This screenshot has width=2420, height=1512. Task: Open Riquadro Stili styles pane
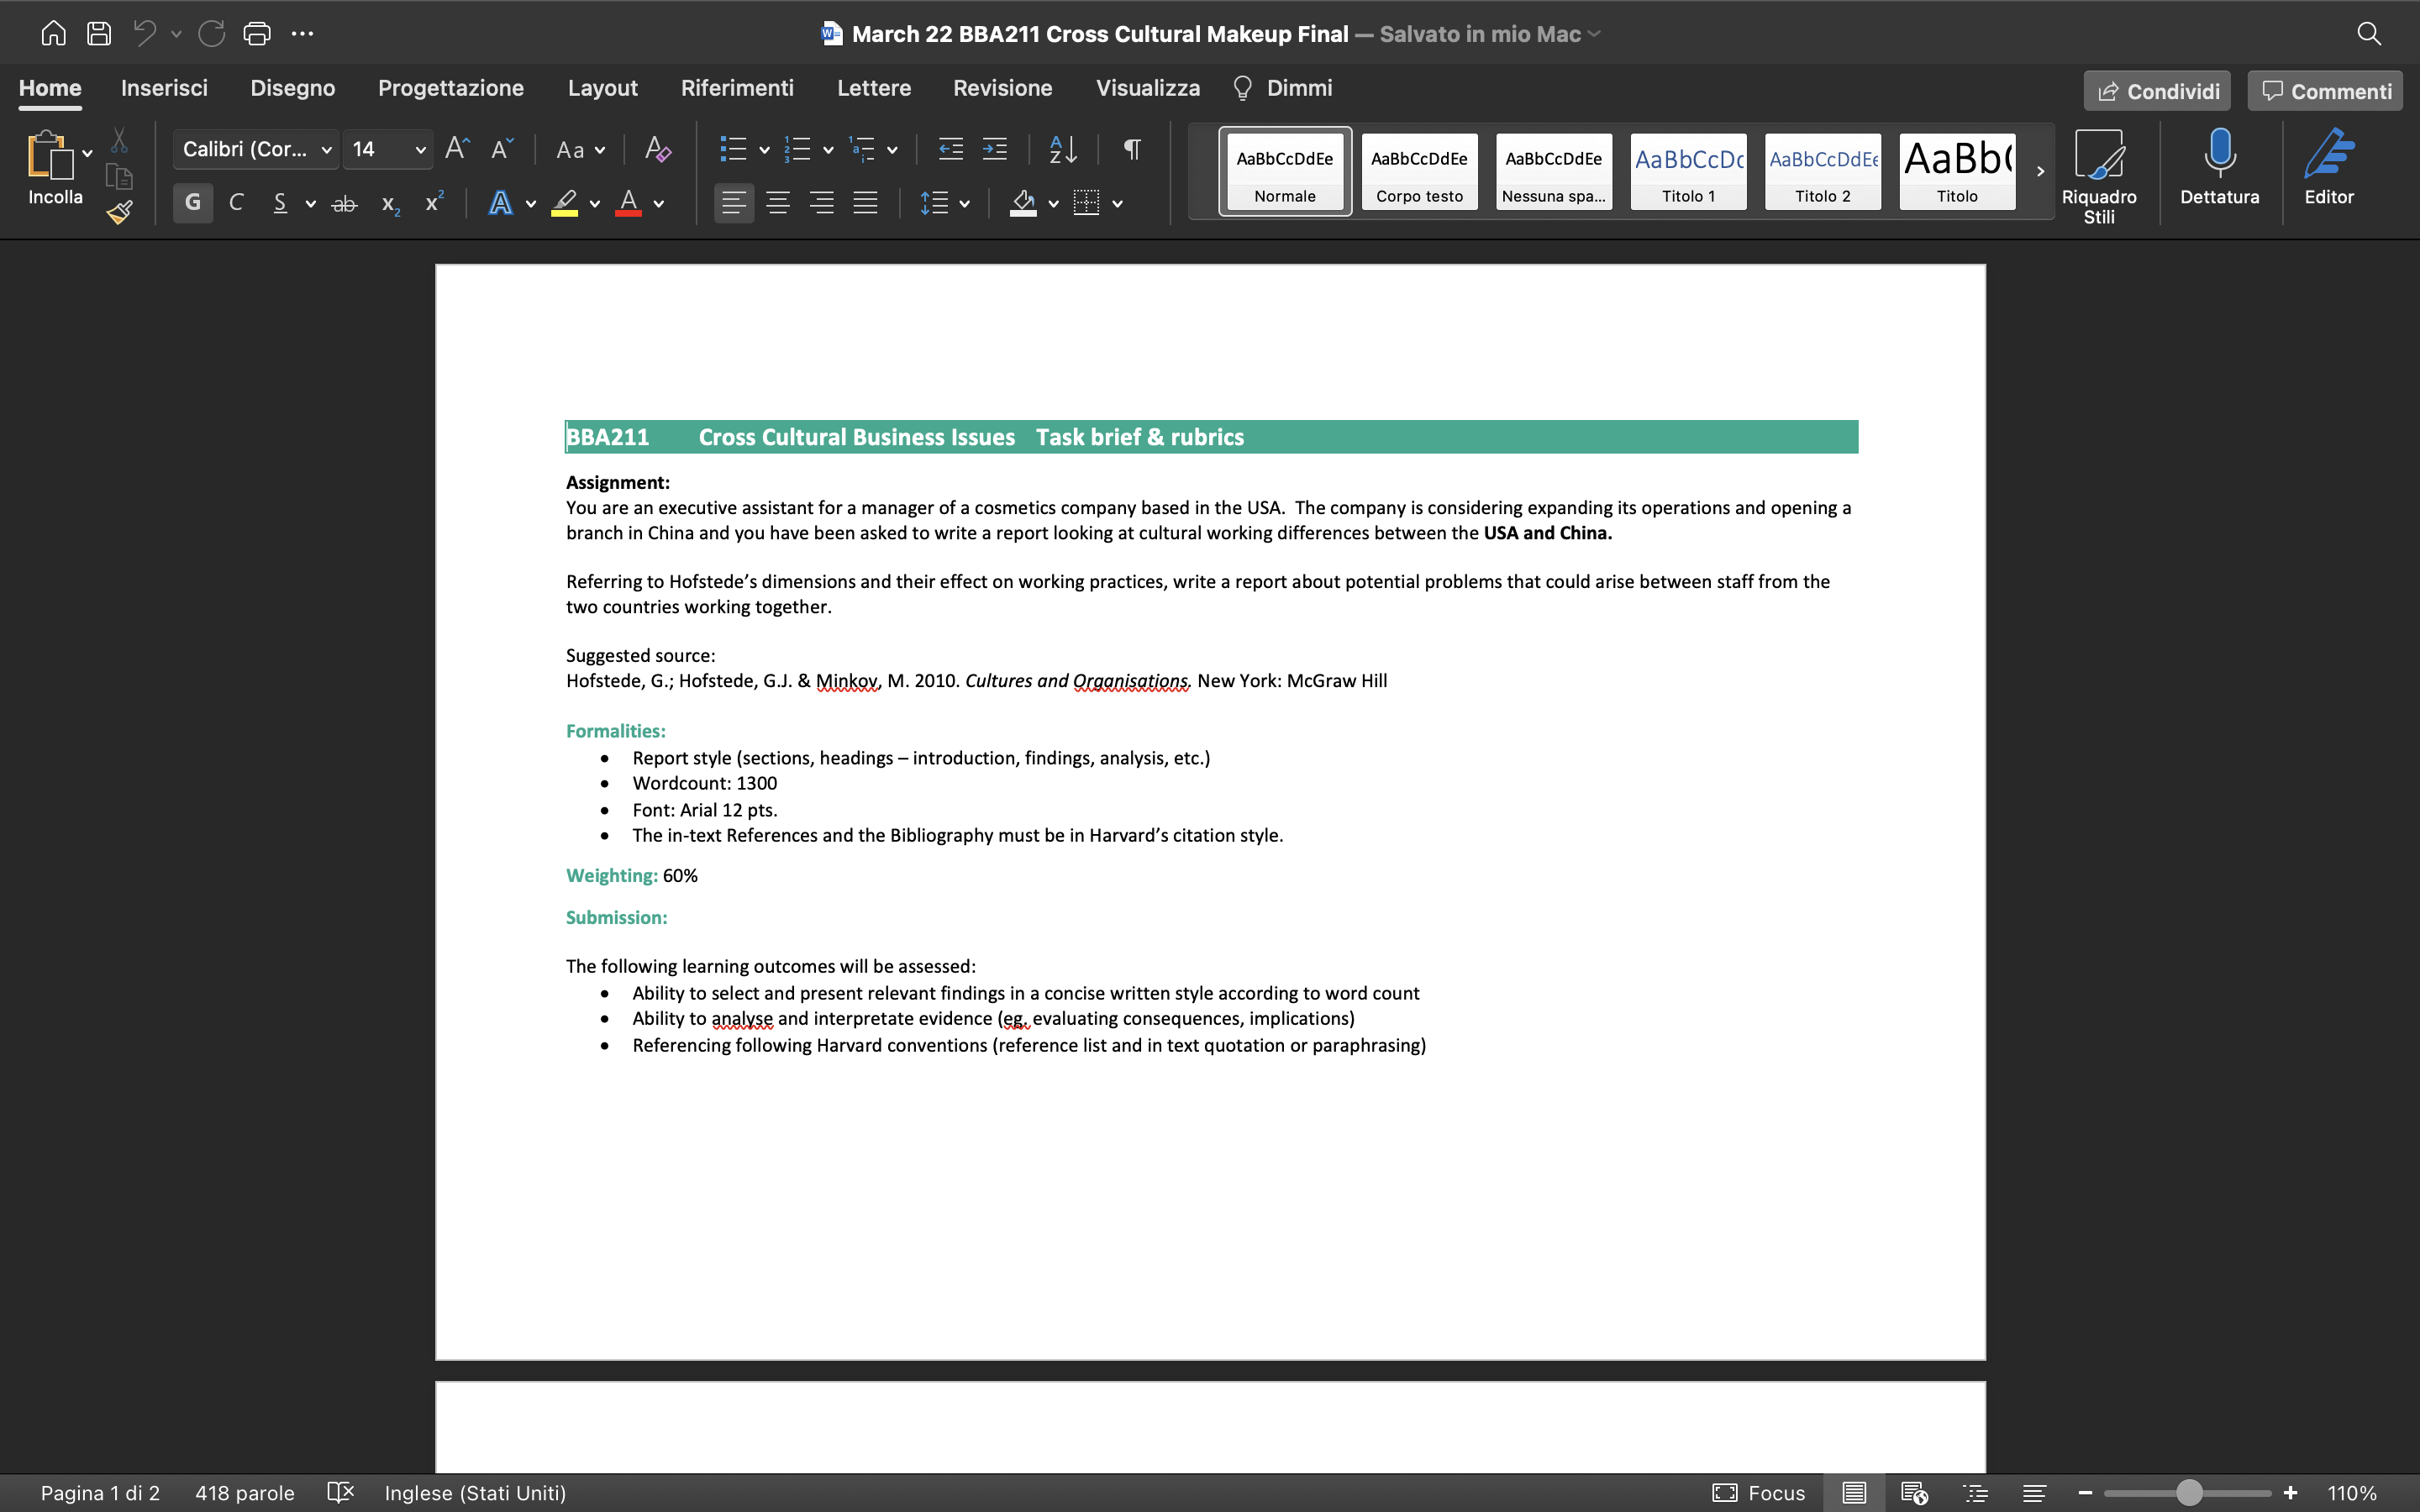(2099, 176)
